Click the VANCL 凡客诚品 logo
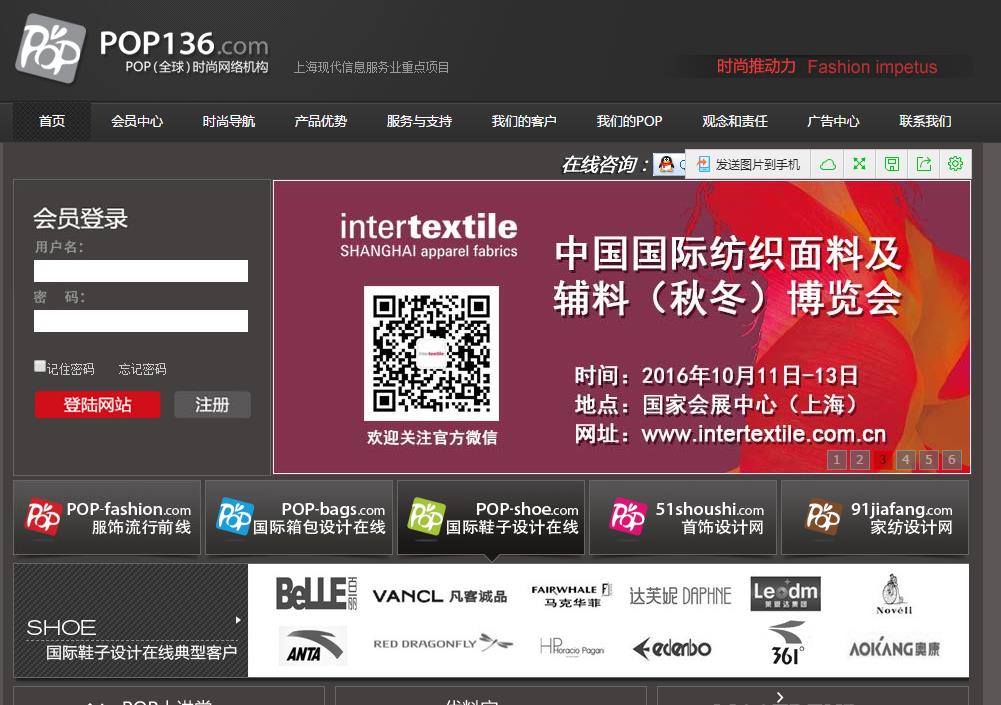The width and height of the screenshot is (1001, 705). click(x=440, y=596)
